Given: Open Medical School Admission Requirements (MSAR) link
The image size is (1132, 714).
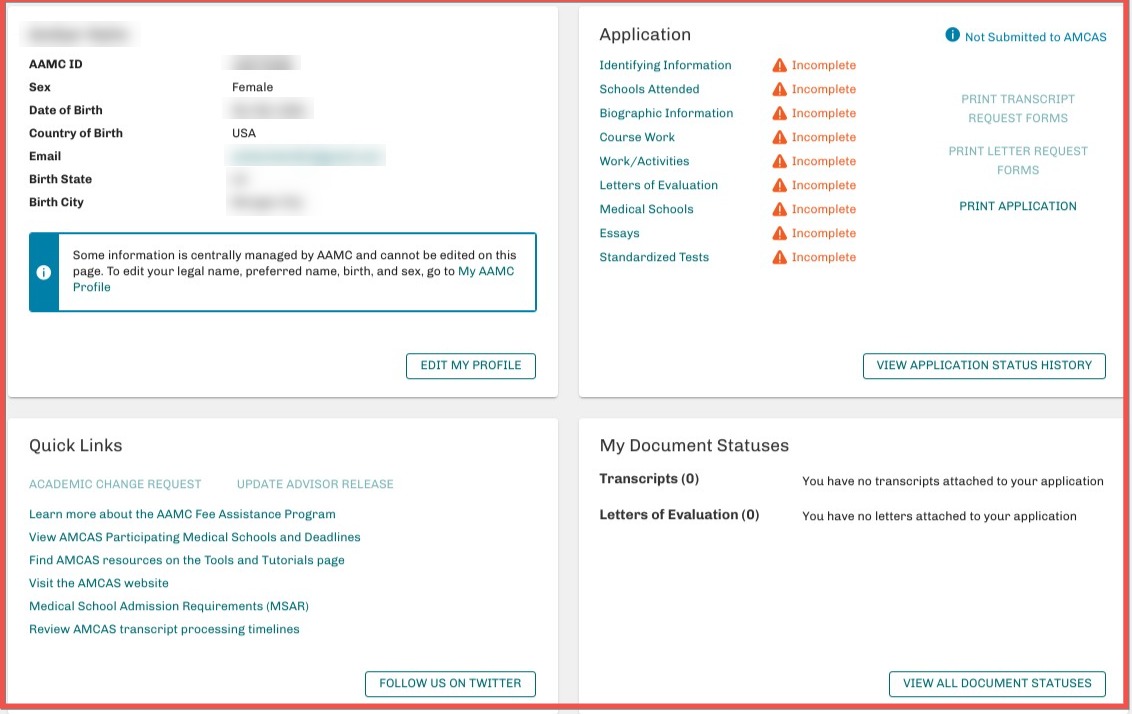Looking at the screenshot, I should tap(168, 606).
